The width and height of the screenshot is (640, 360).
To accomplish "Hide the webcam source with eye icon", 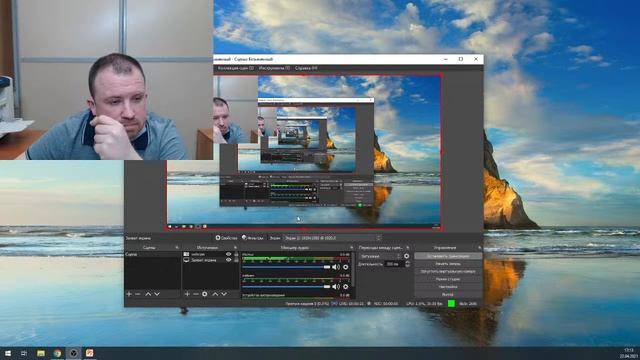I will [x=229, y=254].
